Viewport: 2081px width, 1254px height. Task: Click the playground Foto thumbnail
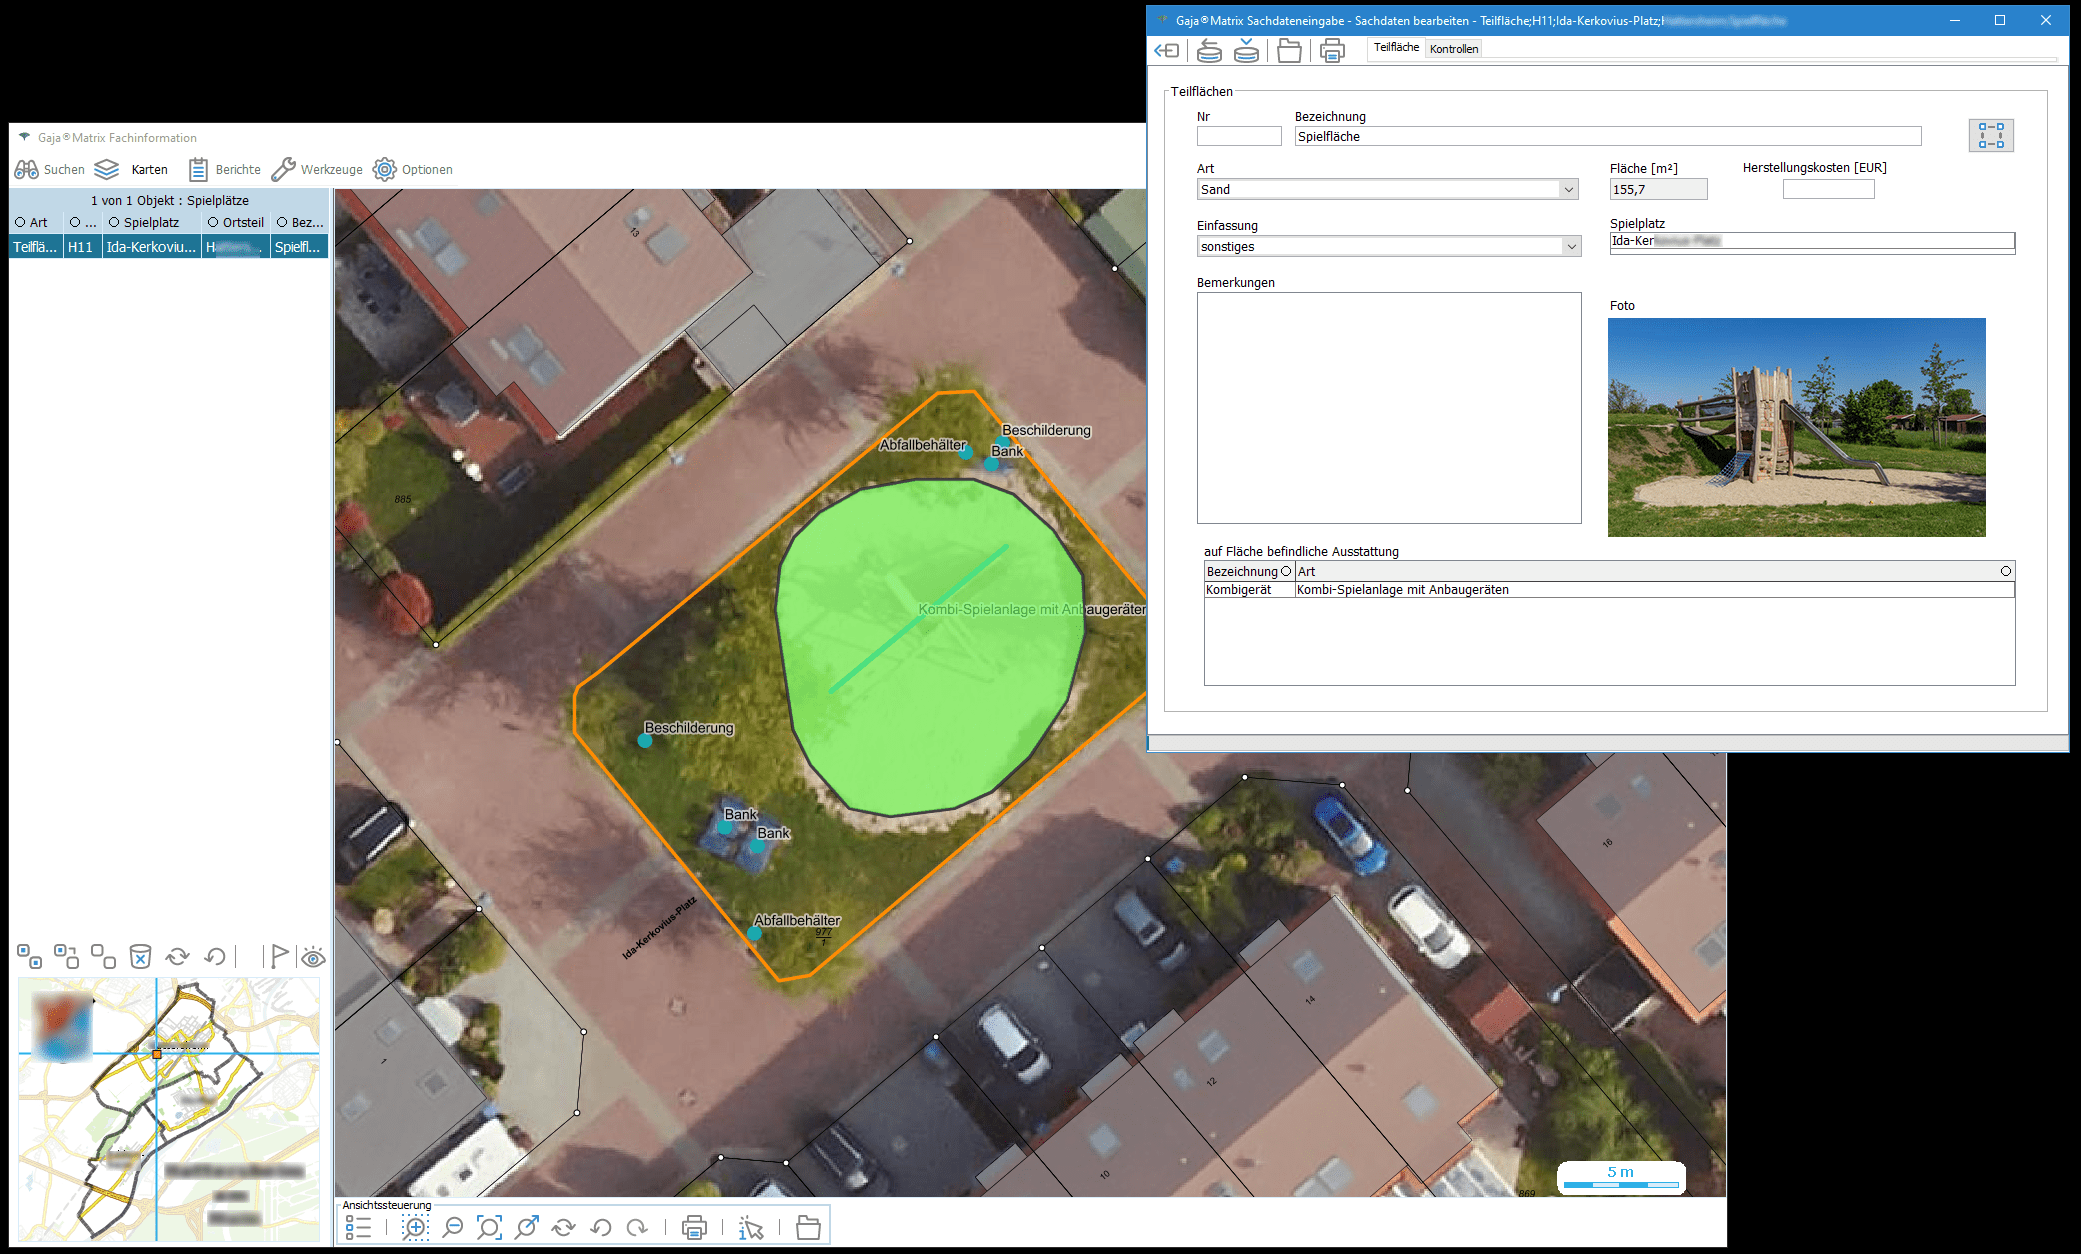(1796, 427)
